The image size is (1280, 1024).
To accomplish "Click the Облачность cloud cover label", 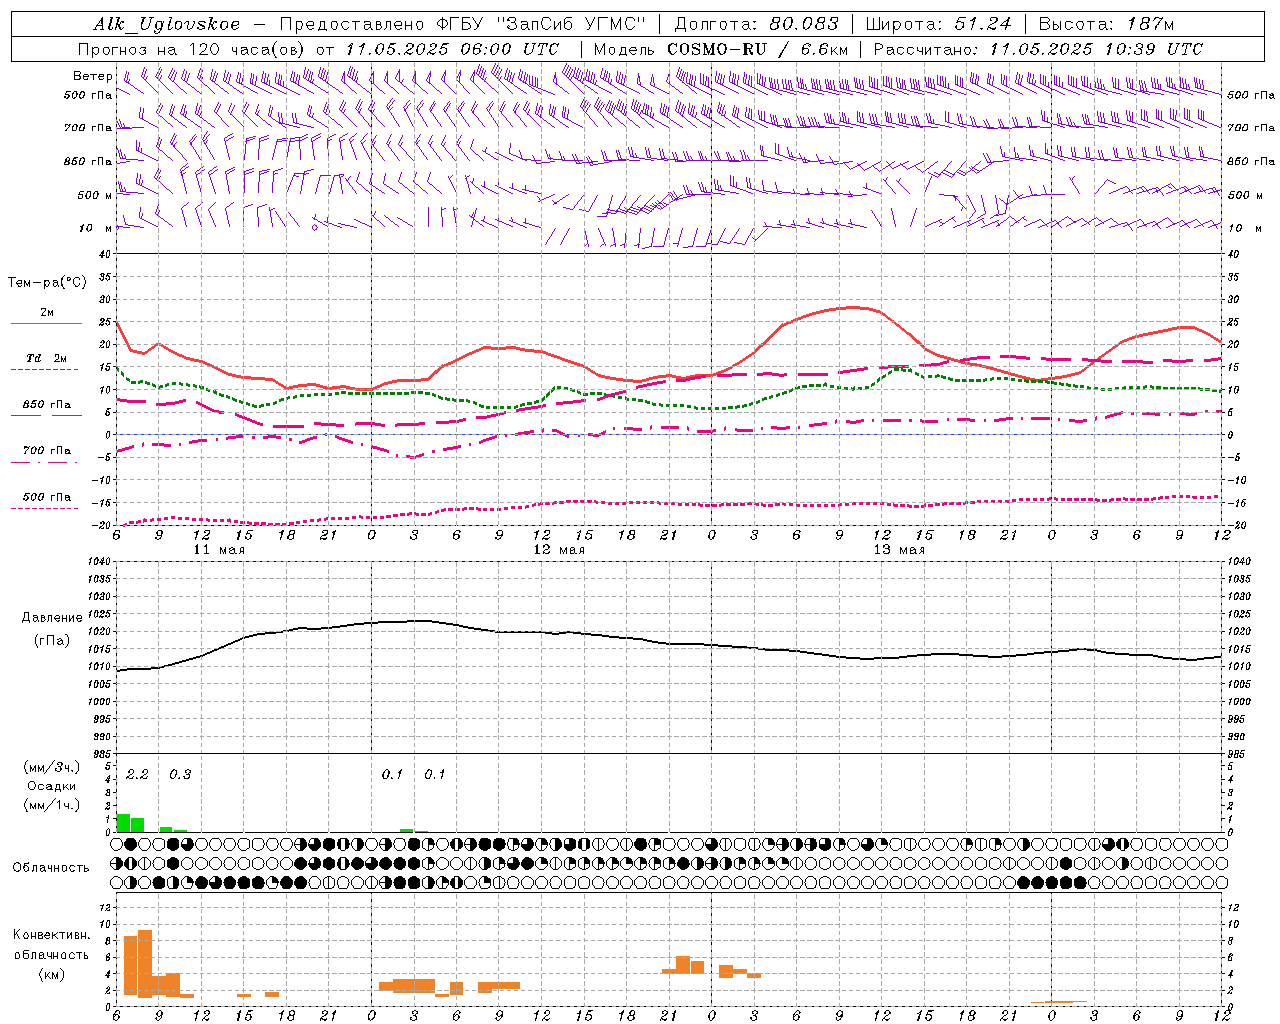I will pyautogui.click(x=50, y=867).
